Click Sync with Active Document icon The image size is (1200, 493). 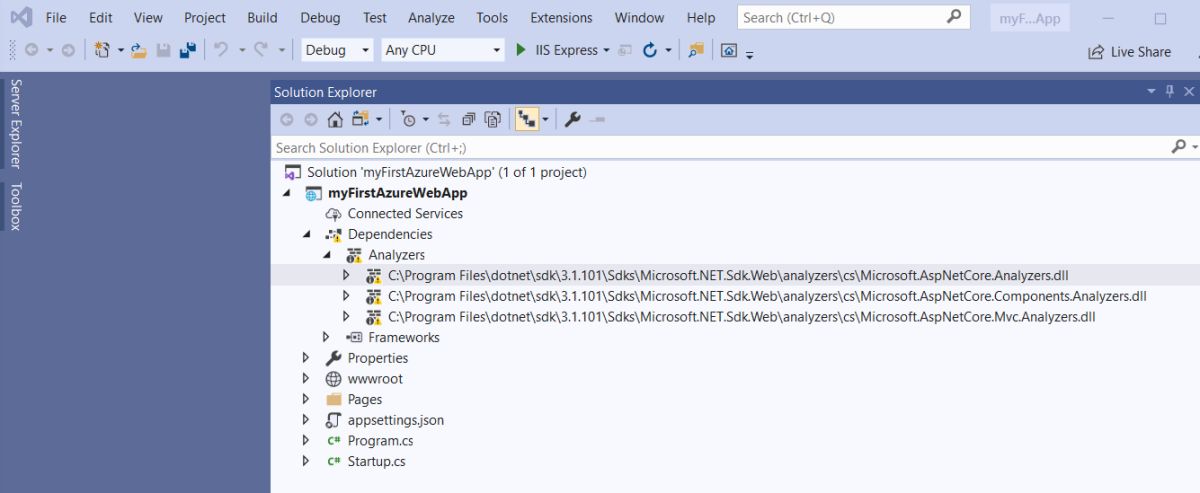click(x=444, y=119)
